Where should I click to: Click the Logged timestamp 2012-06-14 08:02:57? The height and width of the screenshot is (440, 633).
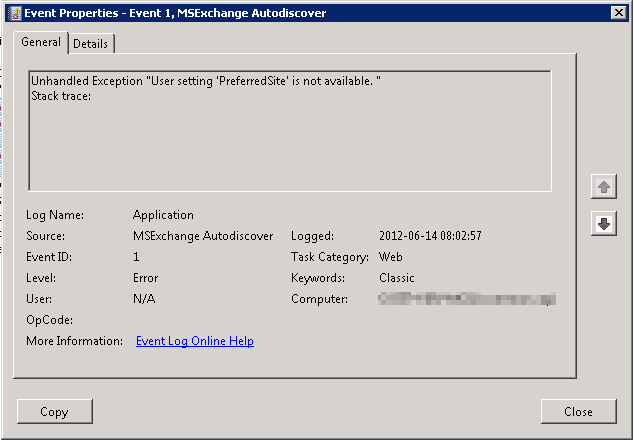[430, 236]
